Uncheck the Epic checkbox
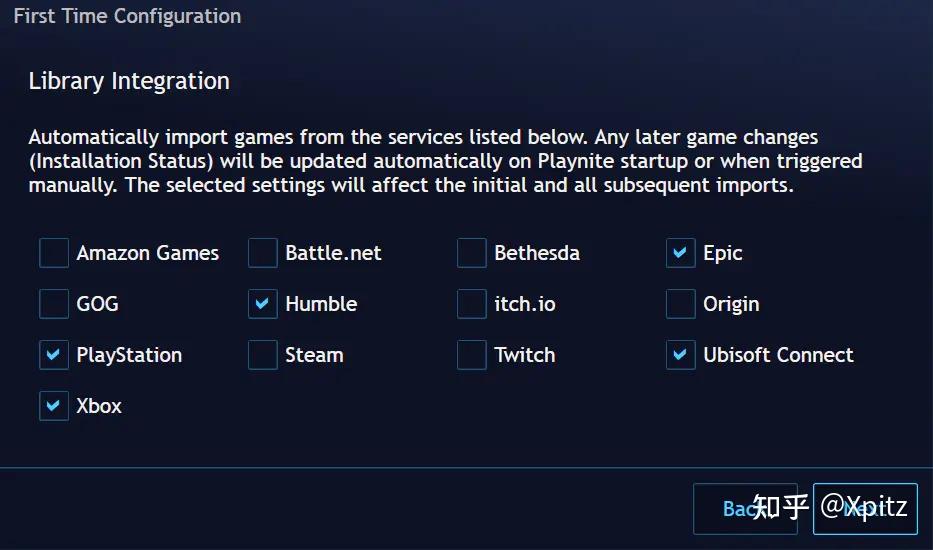The width and height of the screenshot is (933, 550). point(681,253)
